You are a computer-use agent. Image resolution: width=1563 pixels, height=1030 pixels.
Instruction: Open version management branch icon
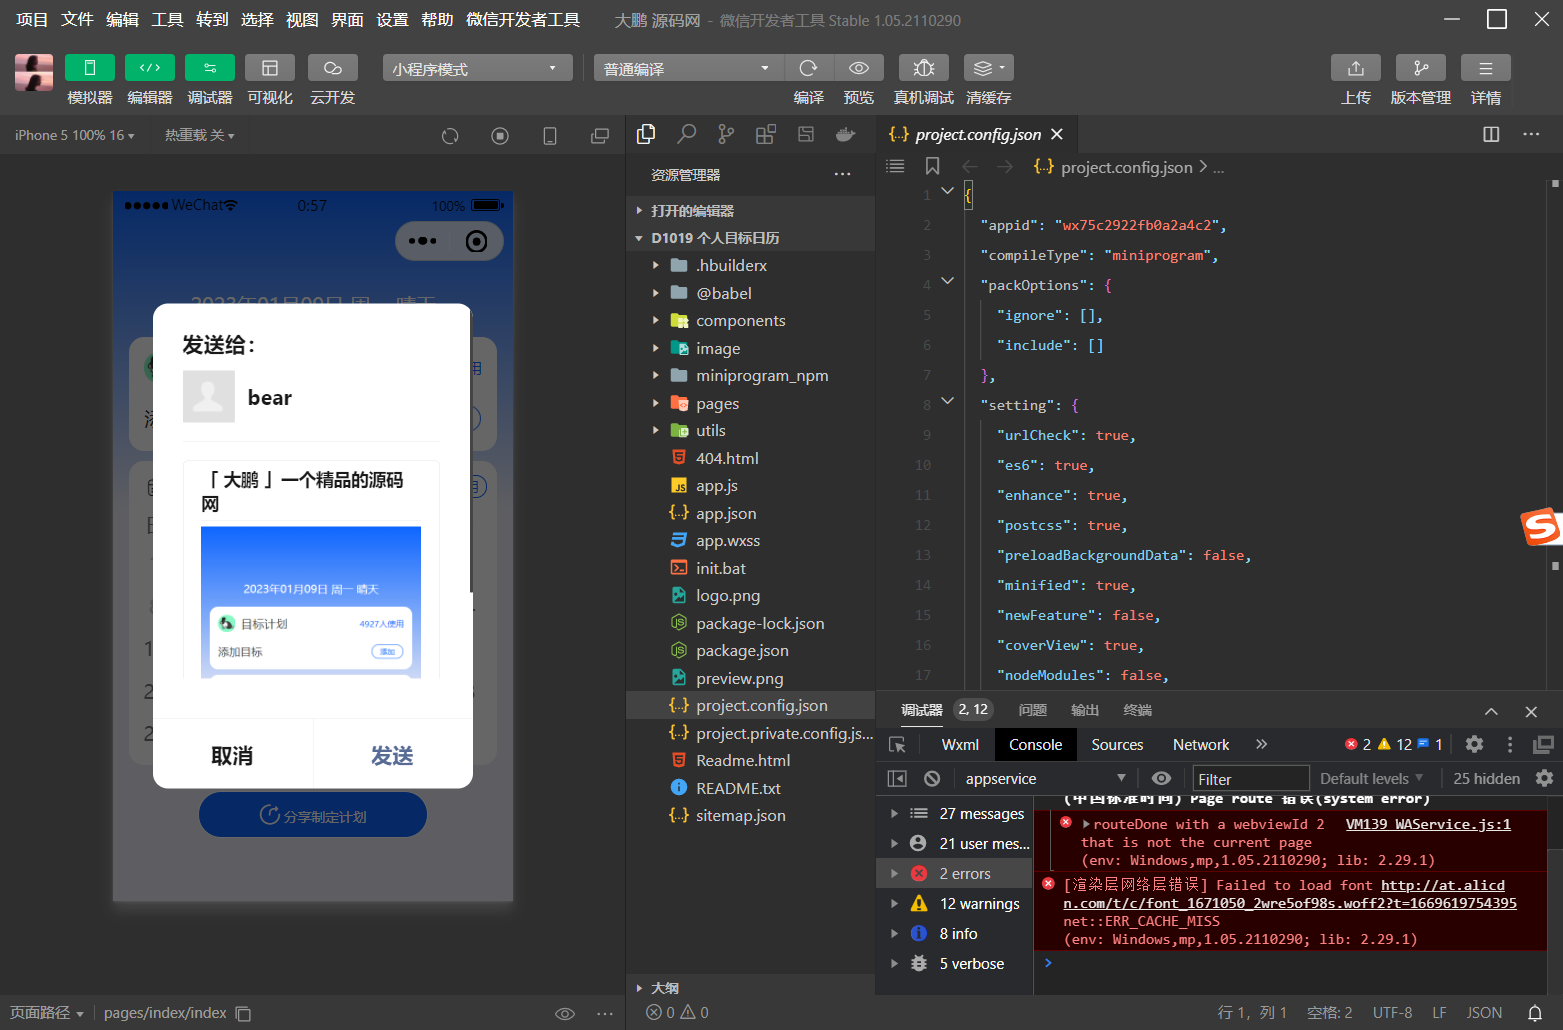click(1420, 68)
